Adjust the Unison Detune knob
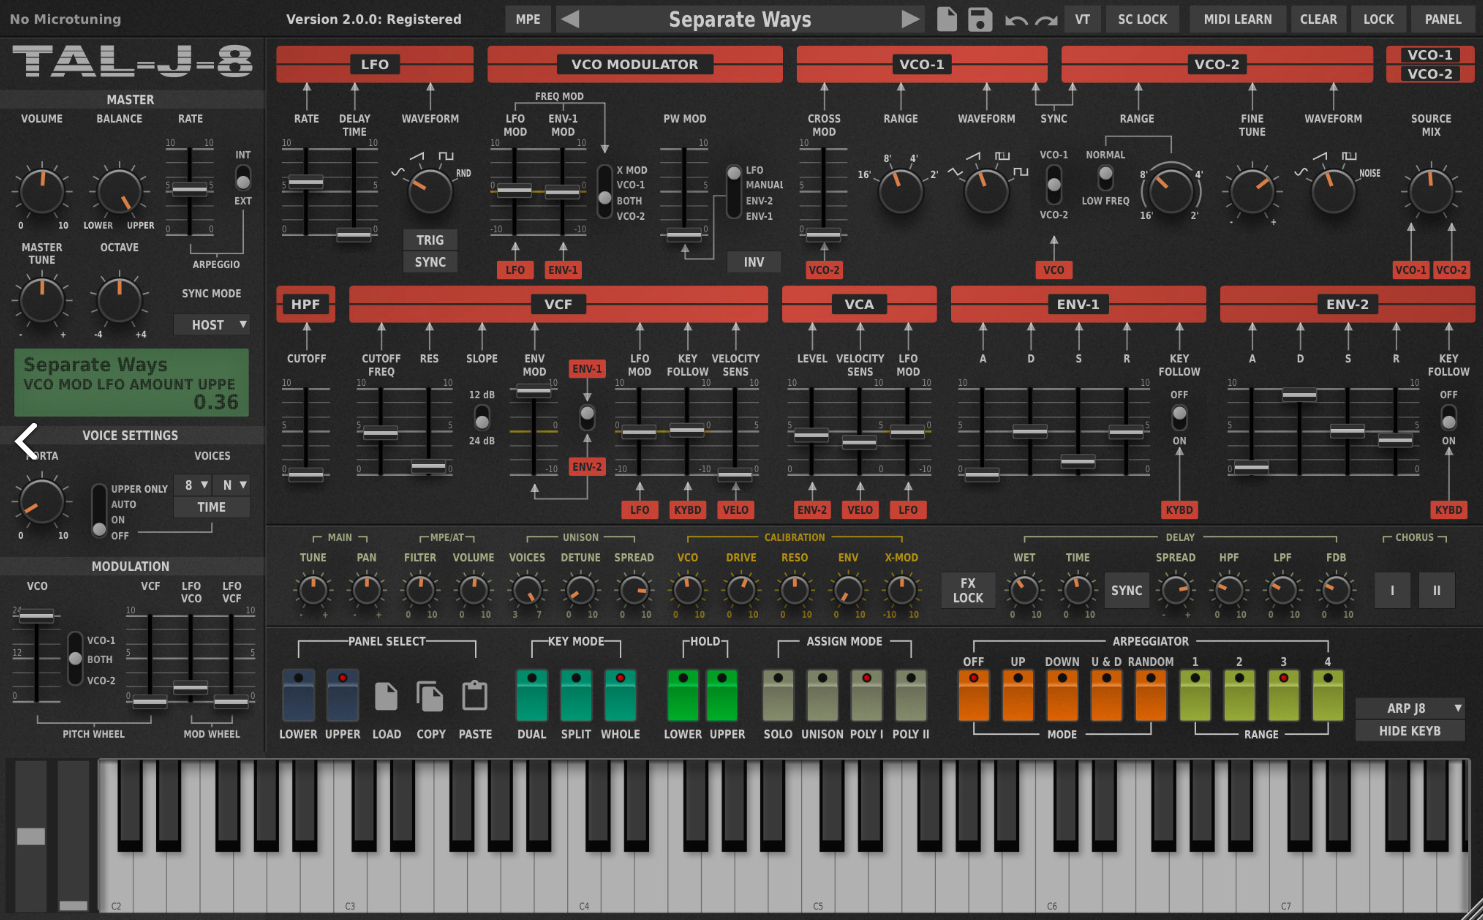1483x920 pixels. coord(580,590)
